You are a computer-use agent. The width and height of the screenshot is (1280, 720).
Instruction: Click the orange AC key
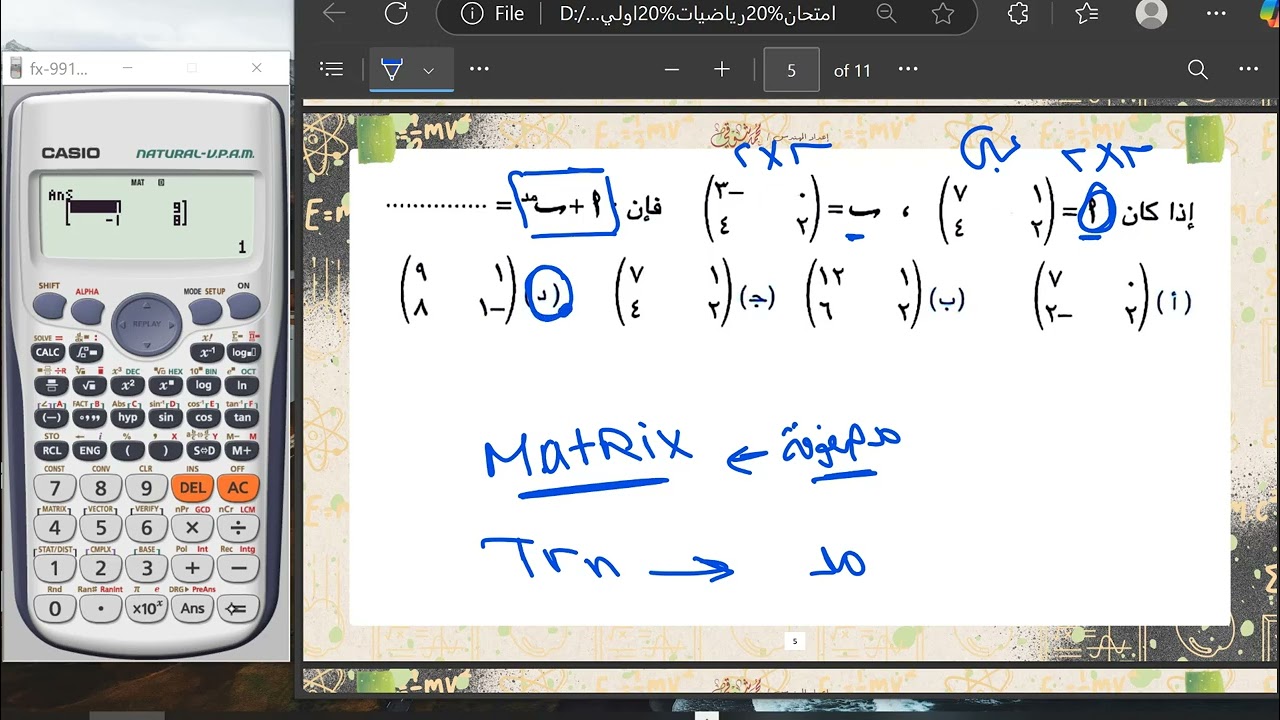click(x=238, y=488)
